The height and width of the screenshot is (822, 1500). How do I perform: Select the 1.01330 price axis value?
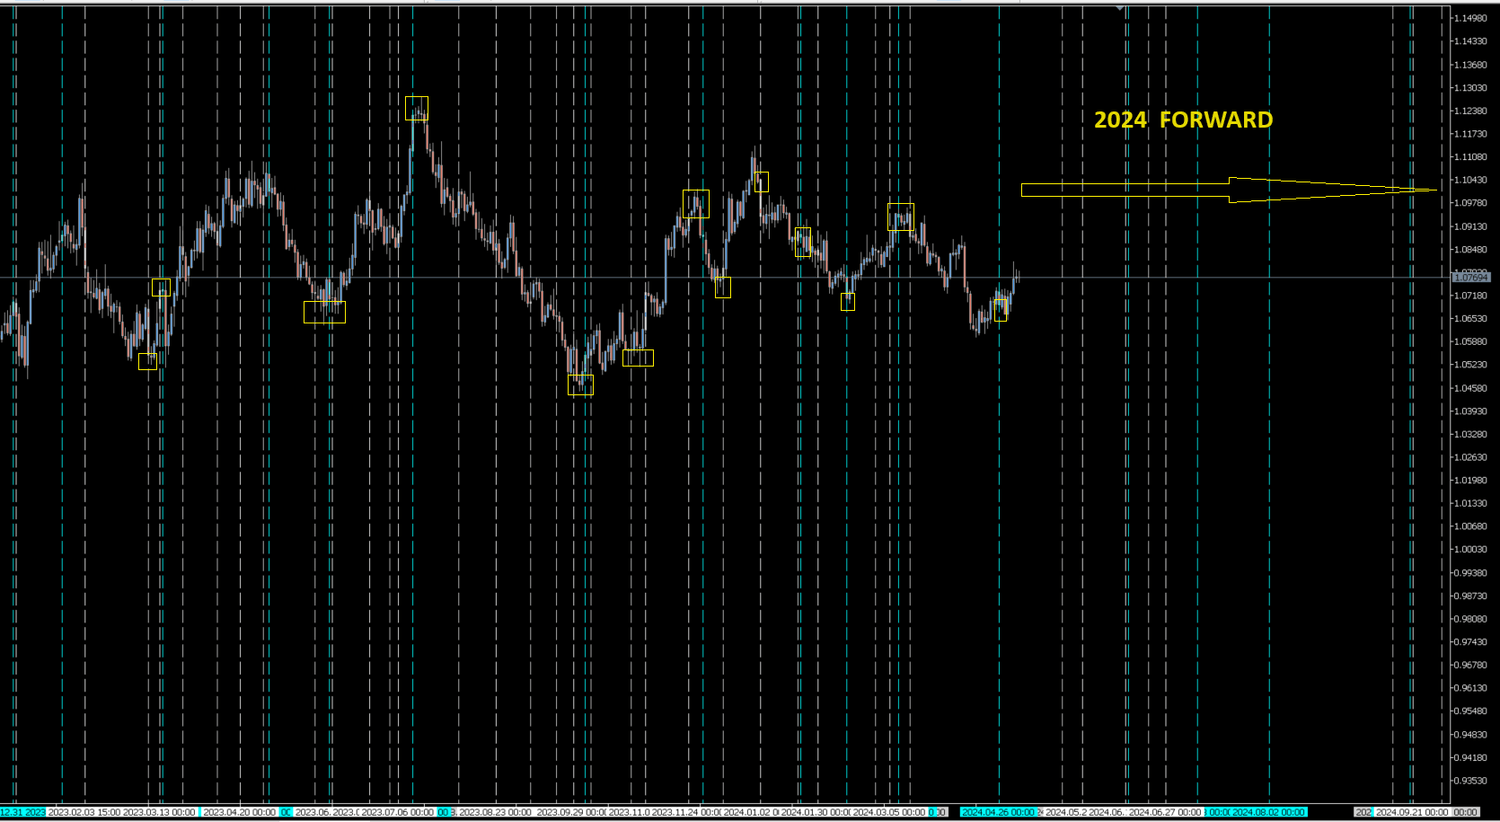pyautogui.click(x=1472, y=504)
